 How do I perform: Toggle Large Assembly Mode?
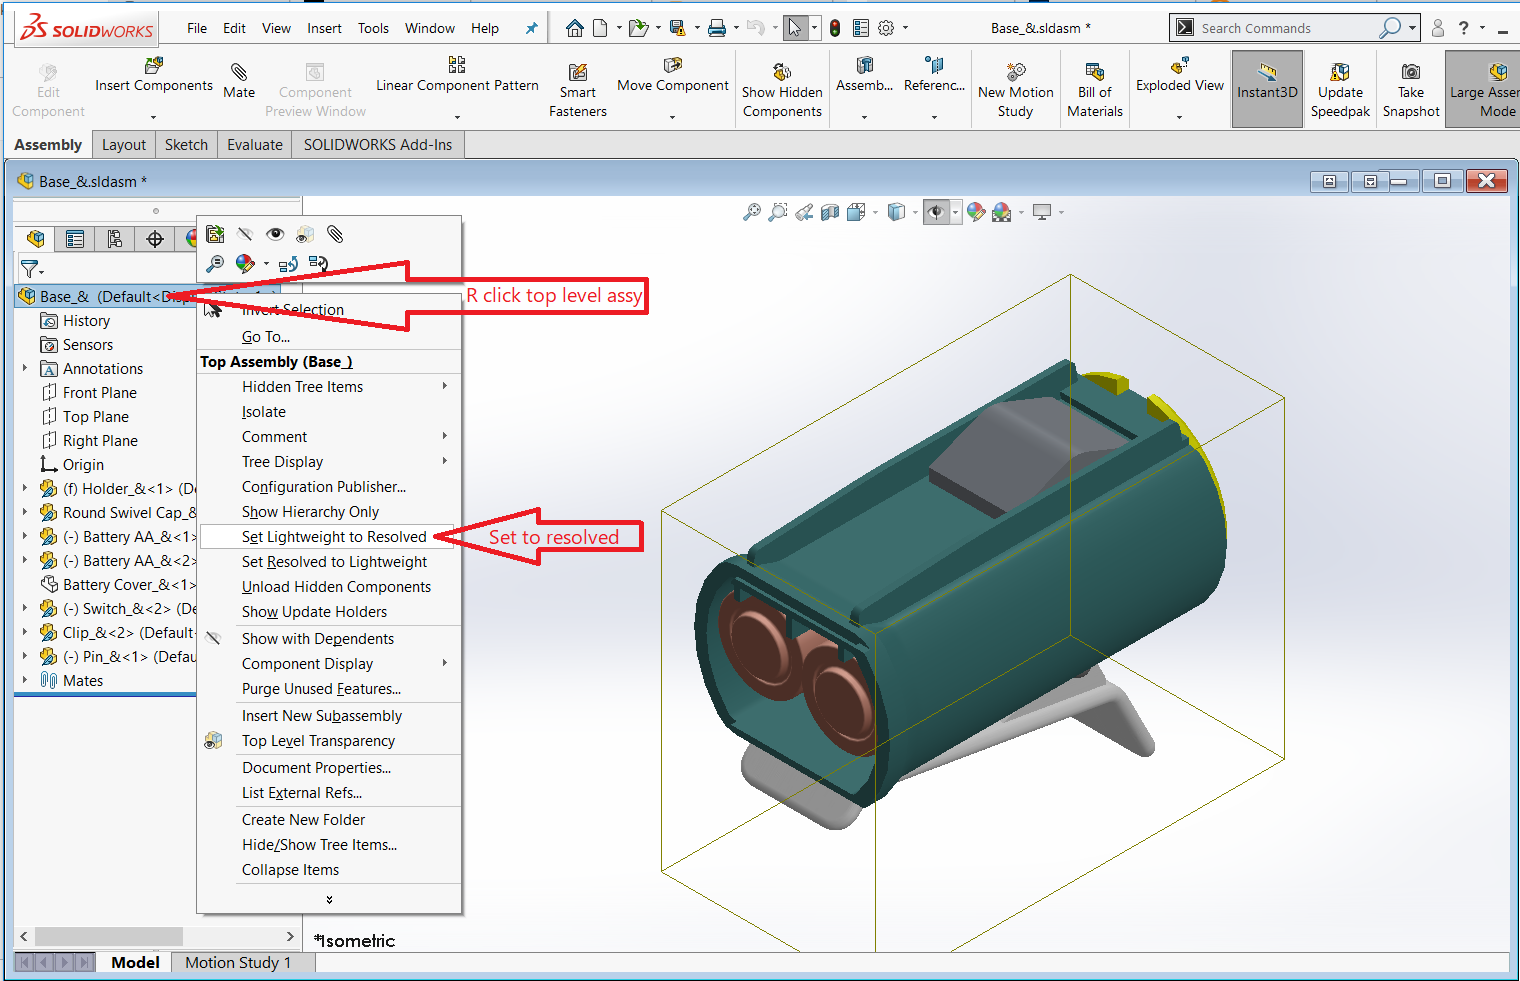point(1484,89)
